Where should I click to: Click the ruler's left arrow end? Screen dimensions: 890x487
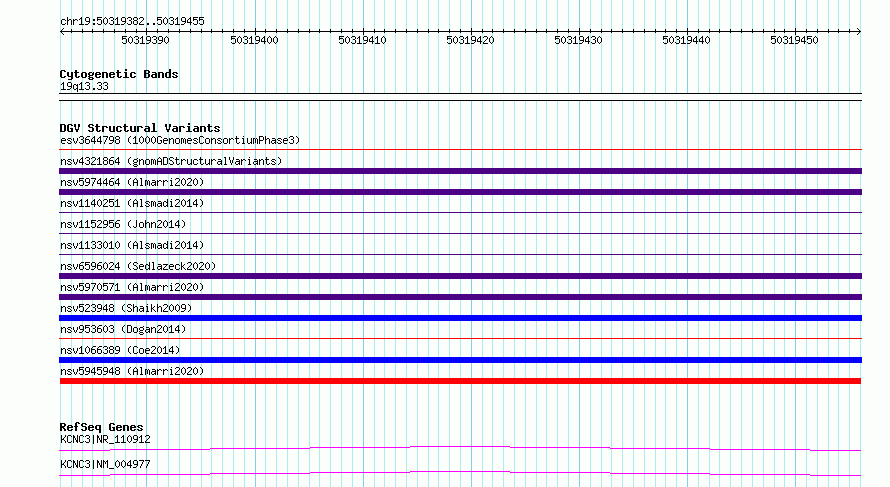[x=62, y=31]
